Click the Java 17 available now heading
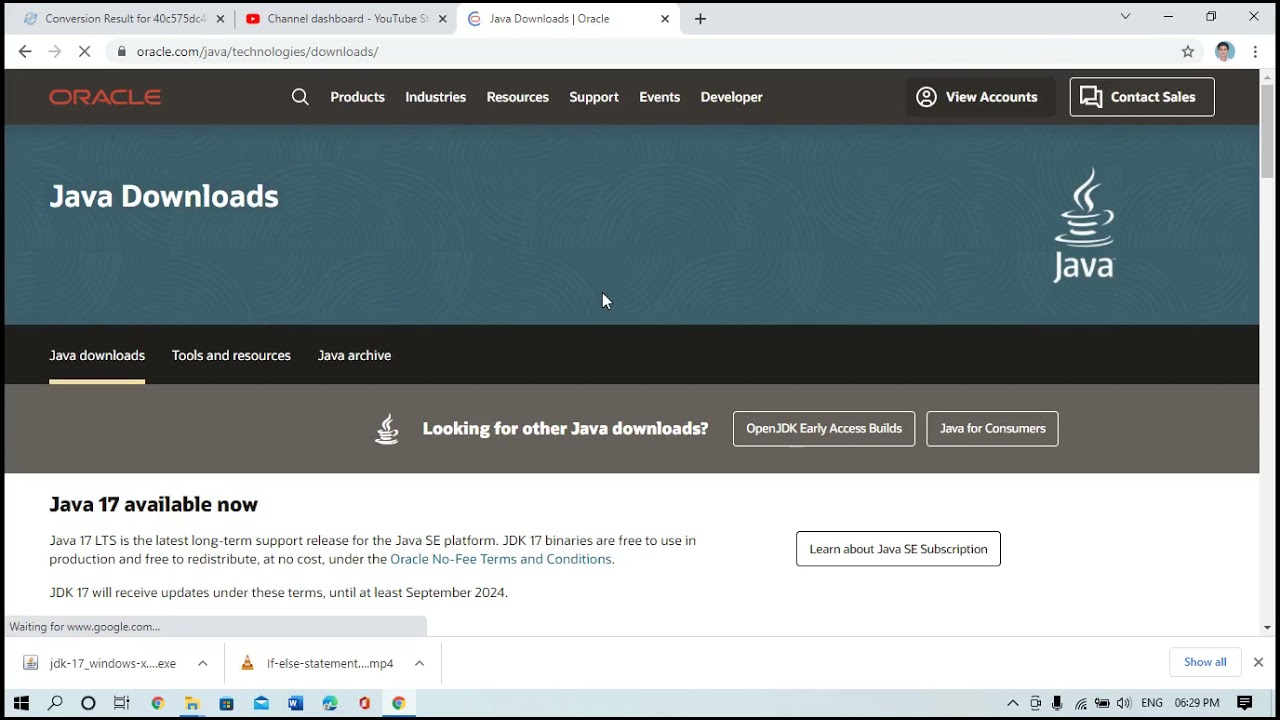The height and width of the screenshot is (720, 1280). coord(154,505)
